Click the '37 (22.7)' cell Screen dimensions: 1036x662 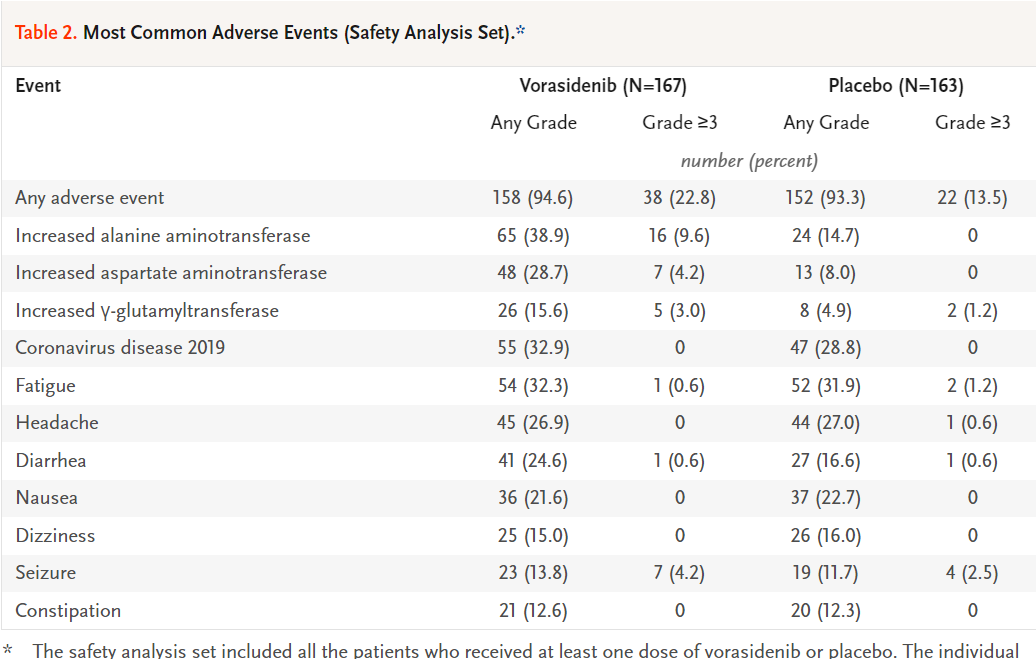click(x=825, y=497)
